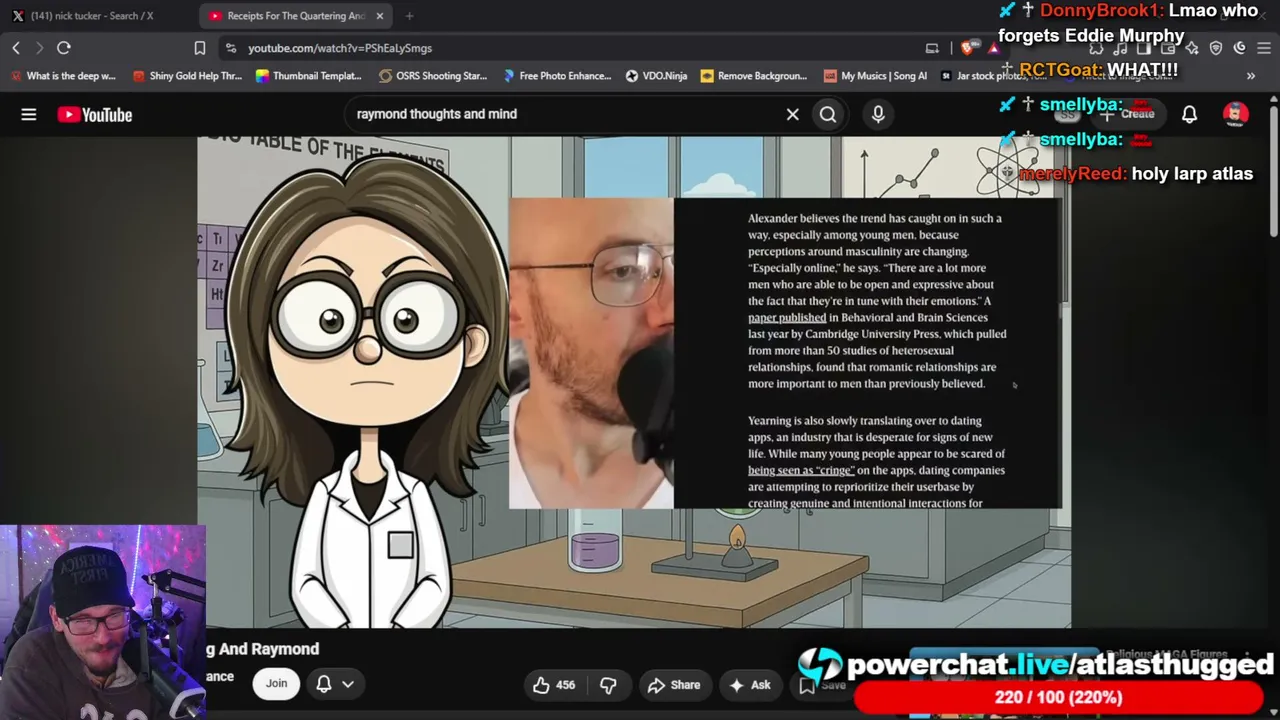The image size is (1280, 720).
Task: Open My Musics | Song AI bookmark
Action: [875, 76]
